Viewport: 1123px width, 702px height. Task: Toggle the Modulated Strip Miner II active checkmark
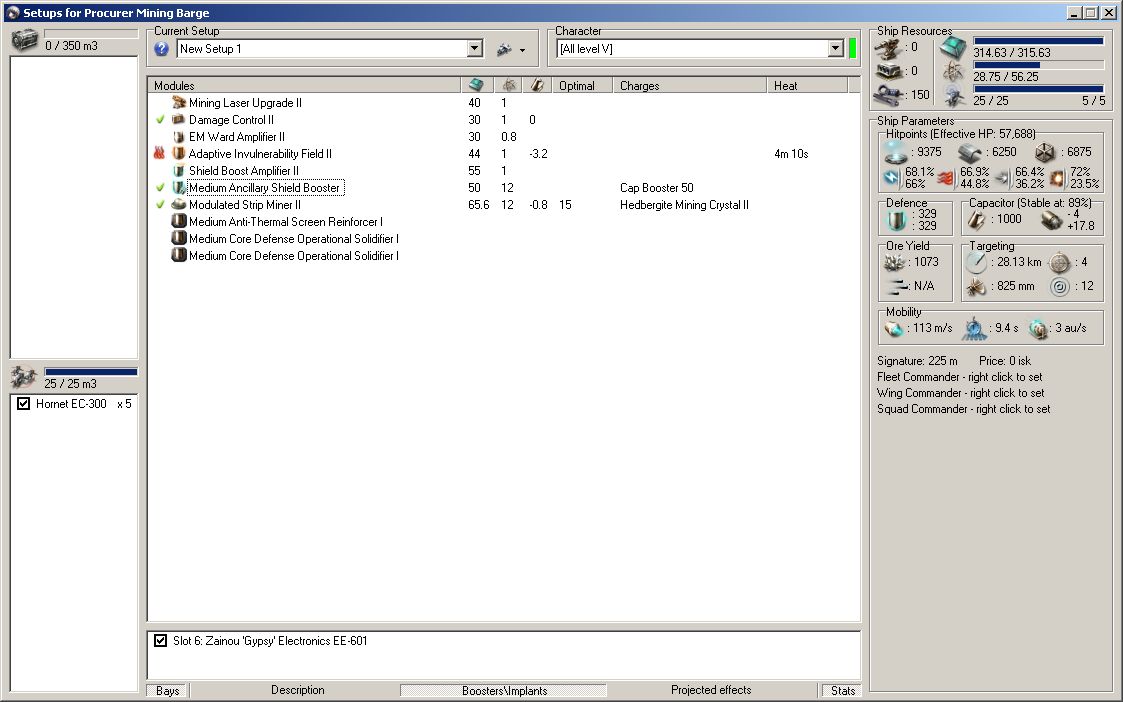(160, 205)
